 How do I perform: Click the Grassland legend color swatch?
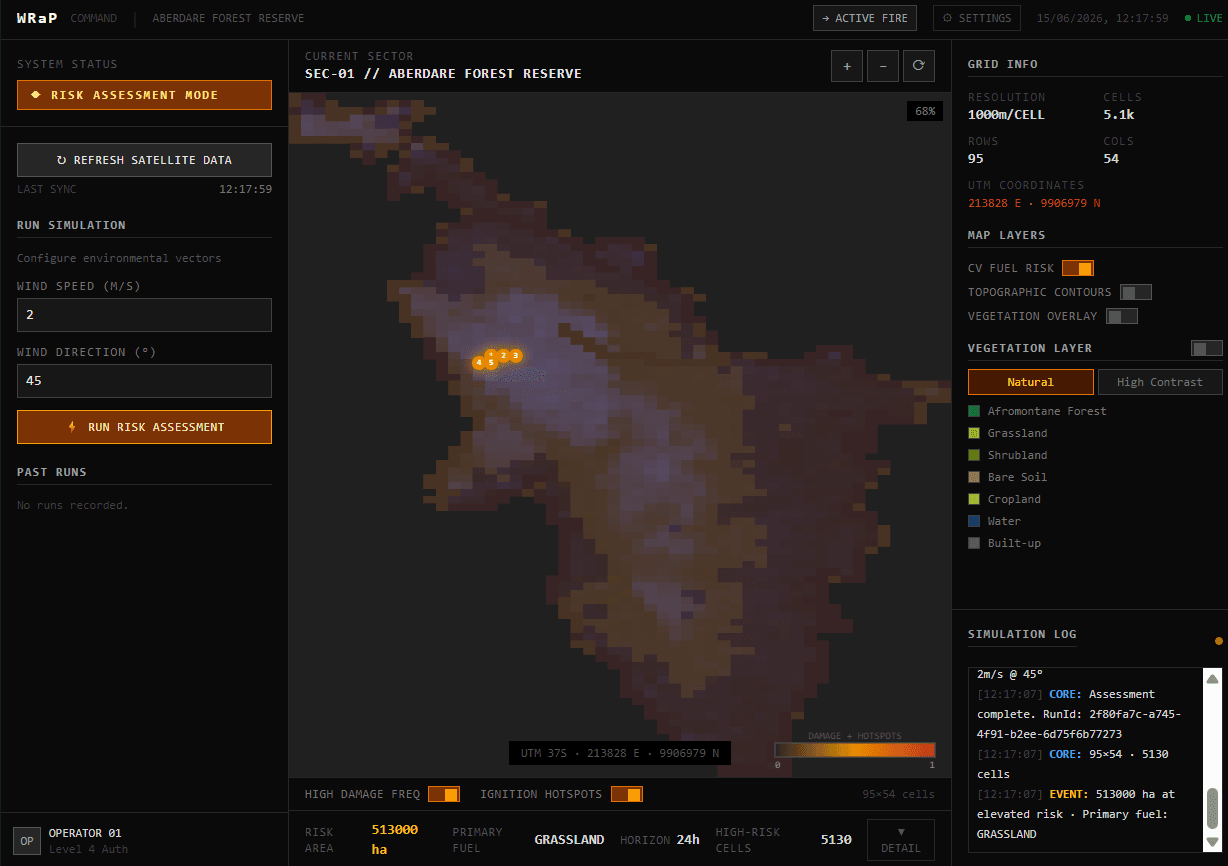point(974,433)
